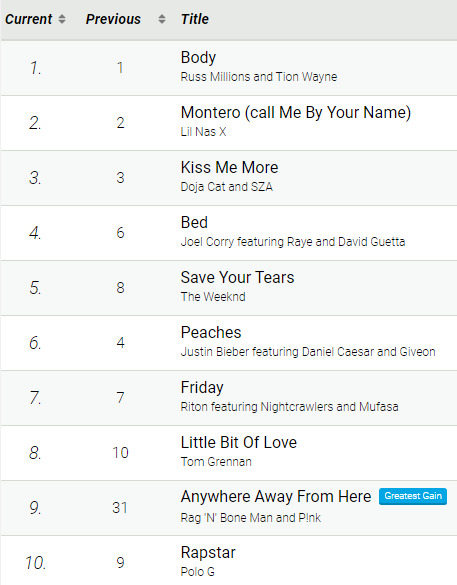Click artist Russ Millions and Tion Wayne
This screenshot has width=457, height=585.
[259, 77]
